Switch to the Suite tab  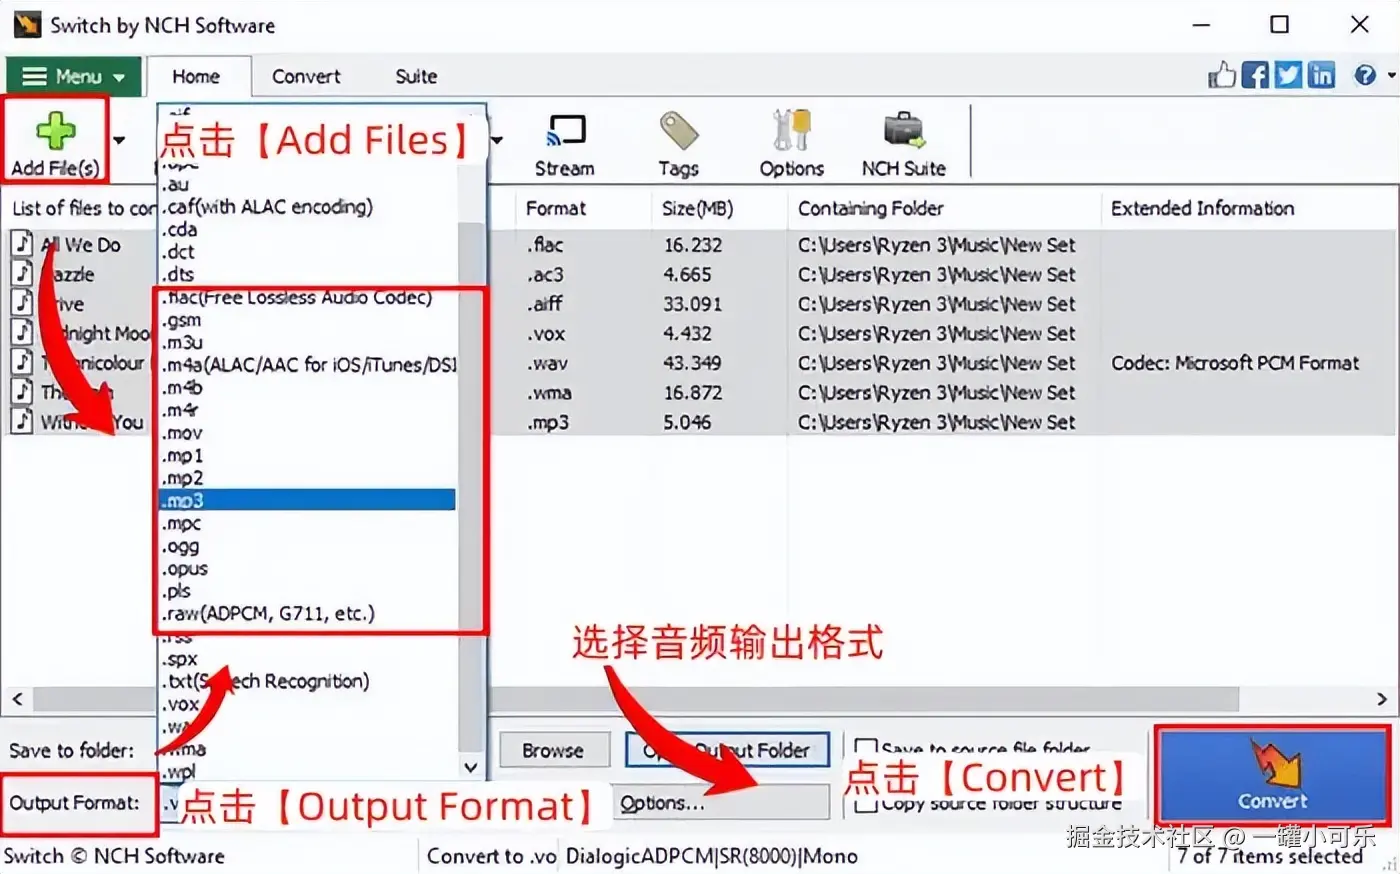pos(416,76)
